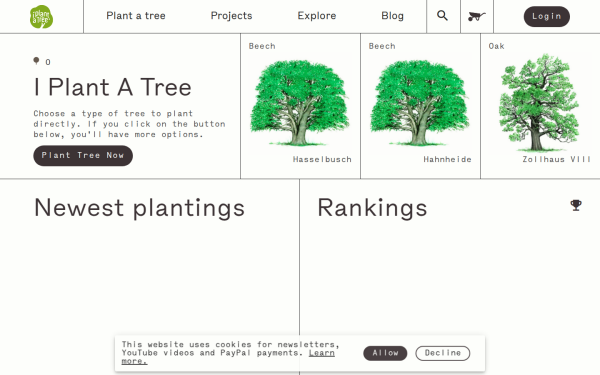
Task: Click the planted tree count 0
Action: [x=48, y=62]
